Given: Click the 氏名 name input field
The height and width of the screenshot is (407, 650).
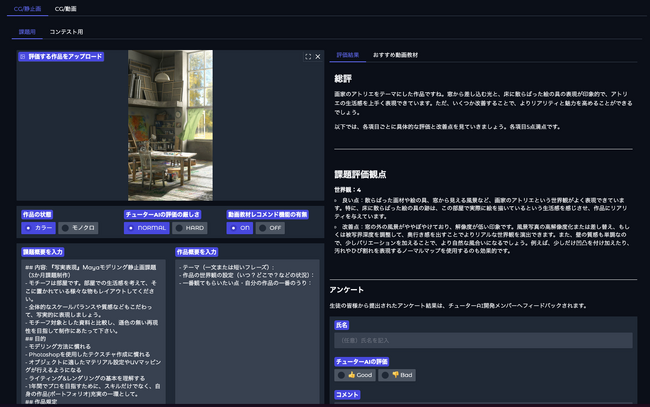Looking at the screenshot, I should pyautogui.click(x=483, y=341).
